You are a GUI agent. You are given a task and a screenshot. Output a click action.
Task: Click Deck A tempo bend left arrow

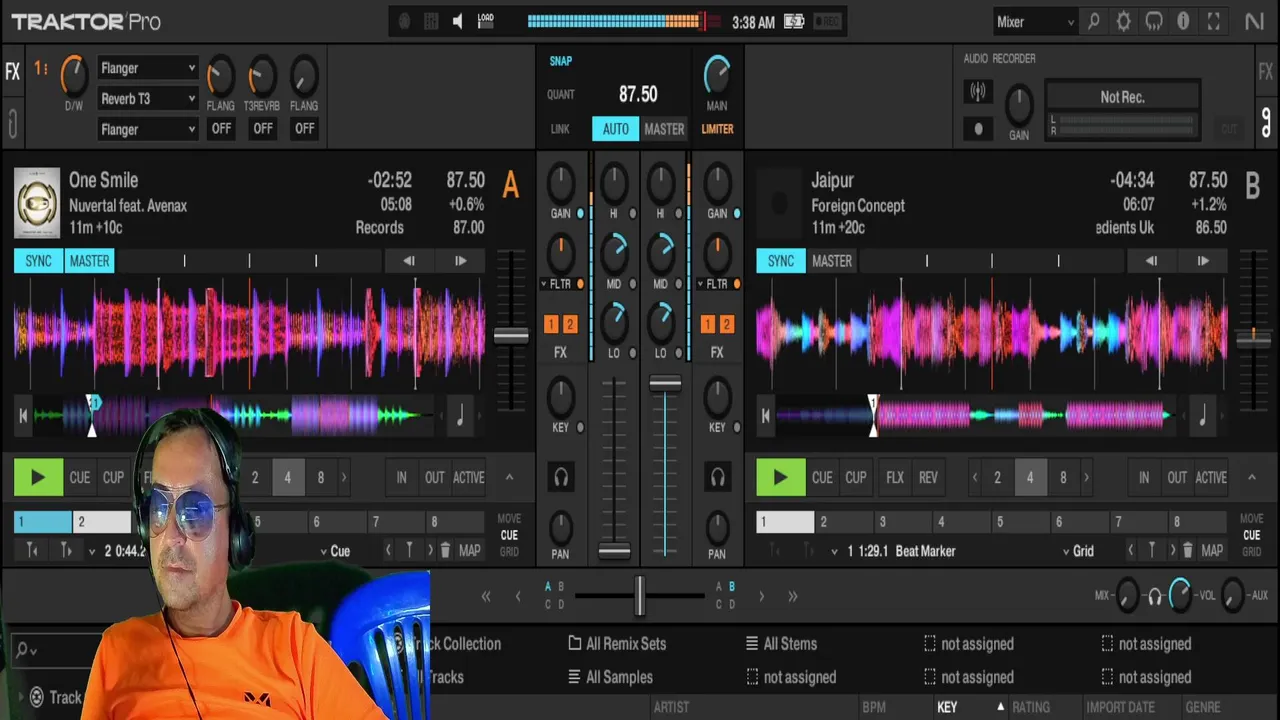409,261
